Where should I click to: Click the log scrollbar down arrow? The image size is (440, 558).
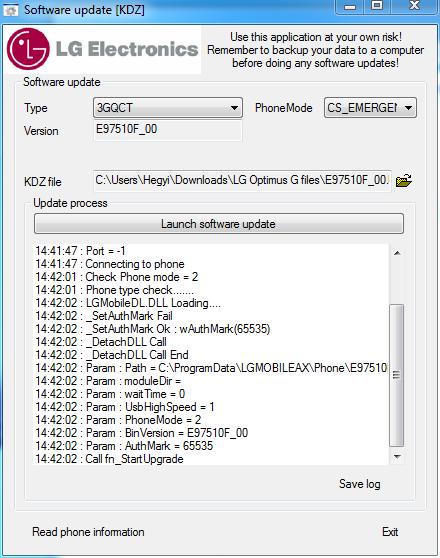[397, 456]
